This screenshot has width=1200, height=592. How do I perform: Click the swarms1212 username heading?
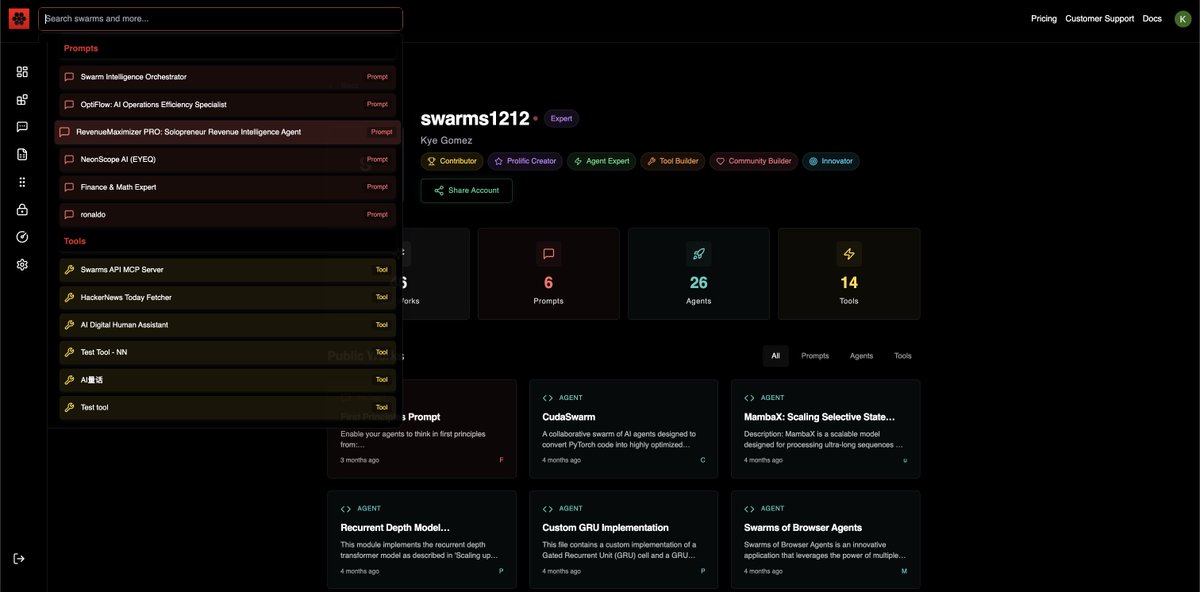[475, 119]
